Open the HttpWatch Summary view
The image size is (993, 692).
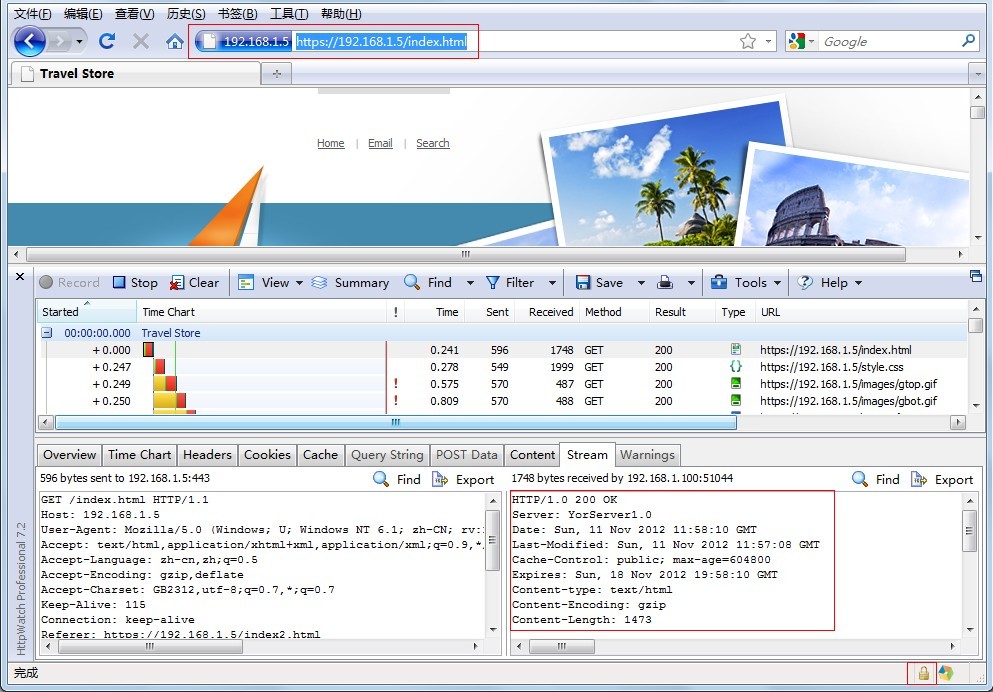point(350,283)
